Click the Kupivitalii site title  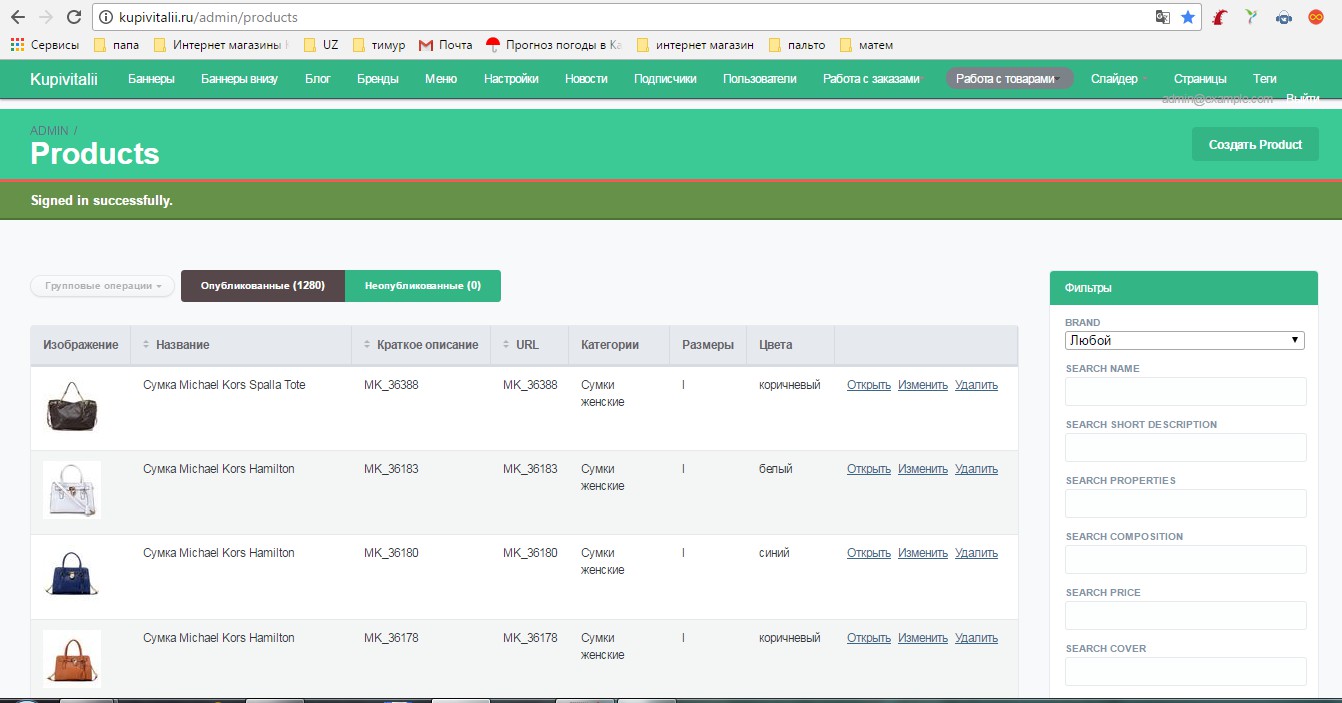[x=64, y=79]
